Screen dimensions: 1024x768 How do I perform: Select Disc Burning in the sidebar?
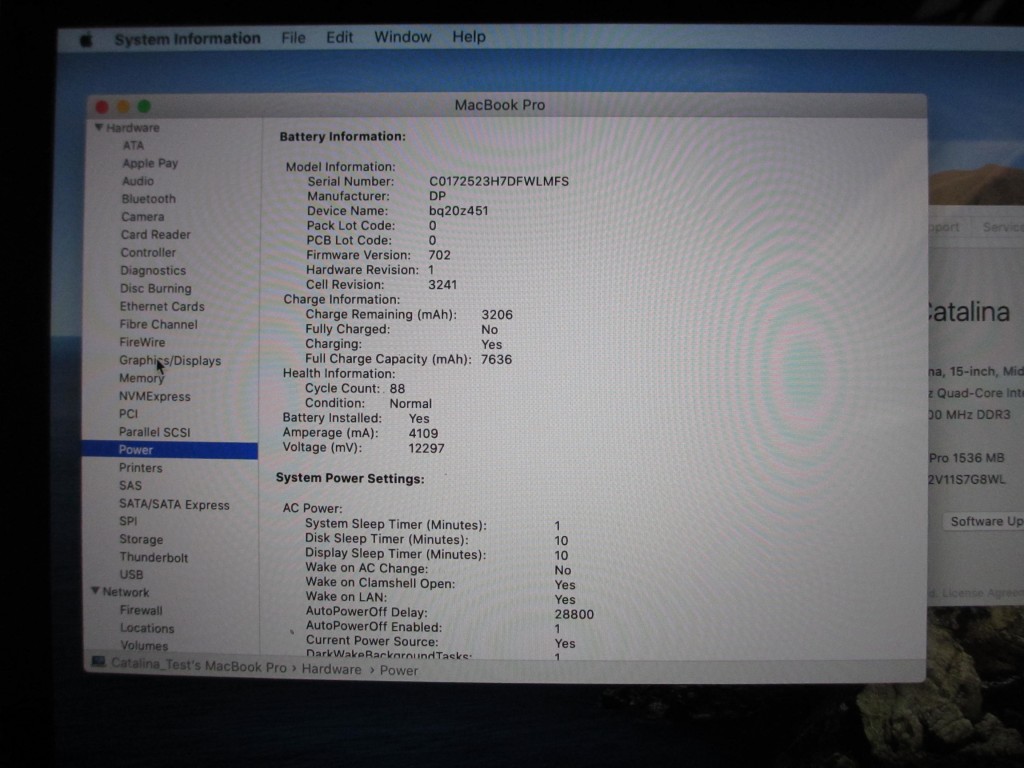point(155,288)
